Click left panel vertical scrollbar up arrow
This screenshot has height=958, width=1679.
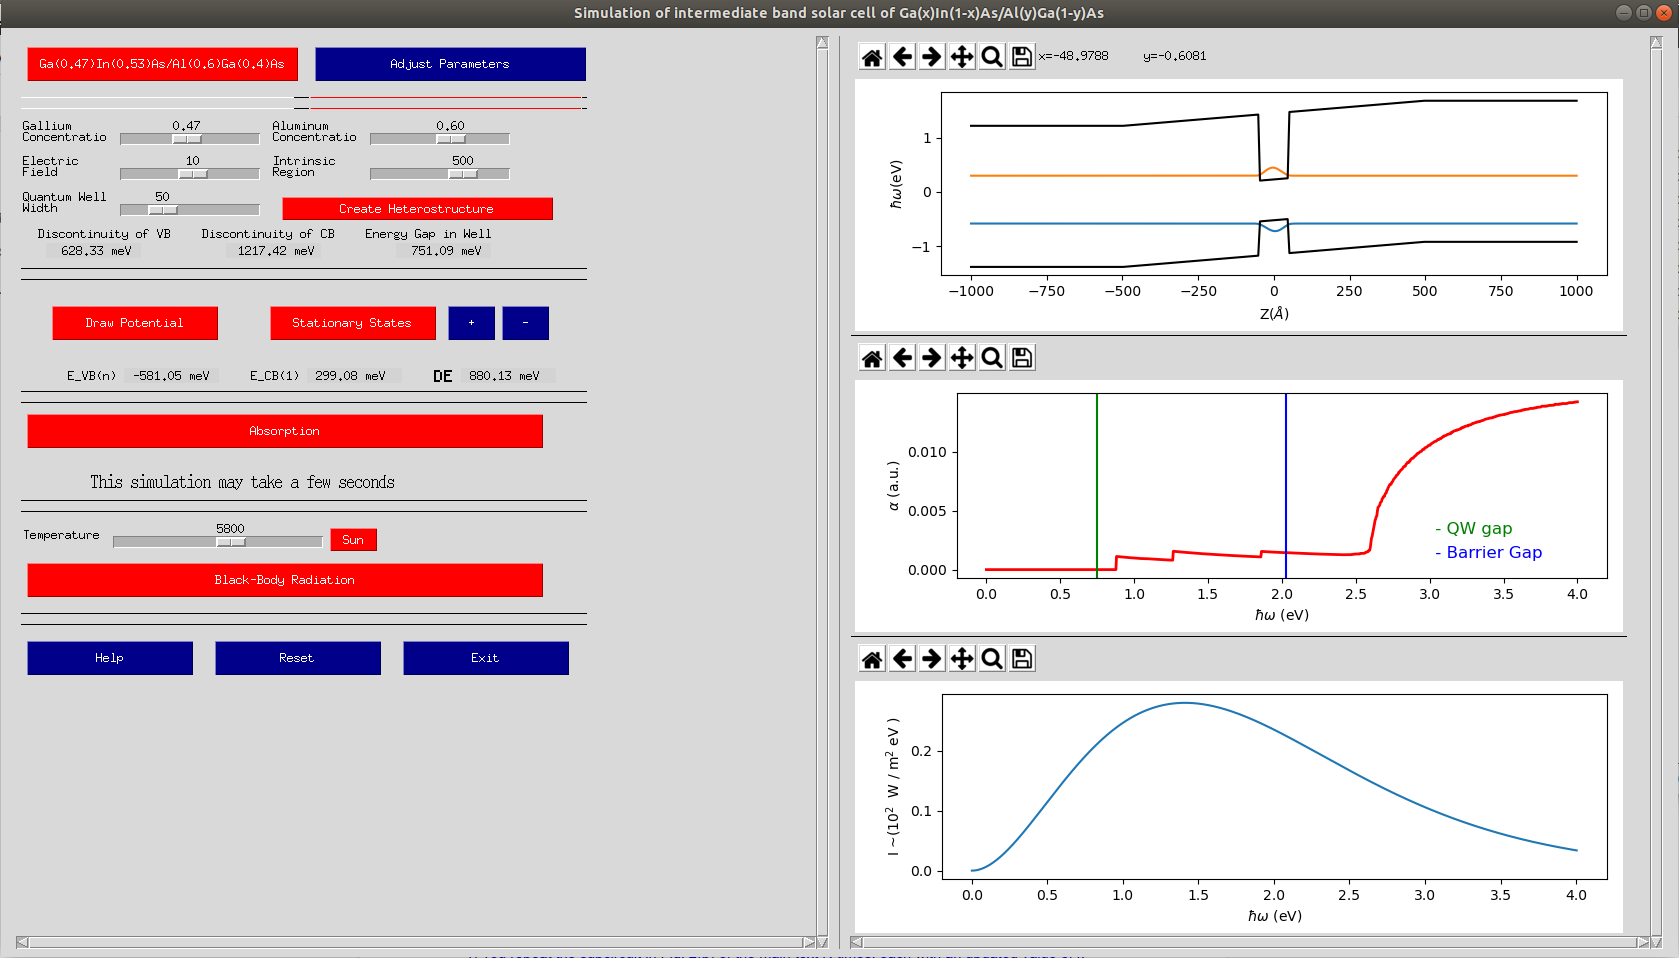[822, 42]
